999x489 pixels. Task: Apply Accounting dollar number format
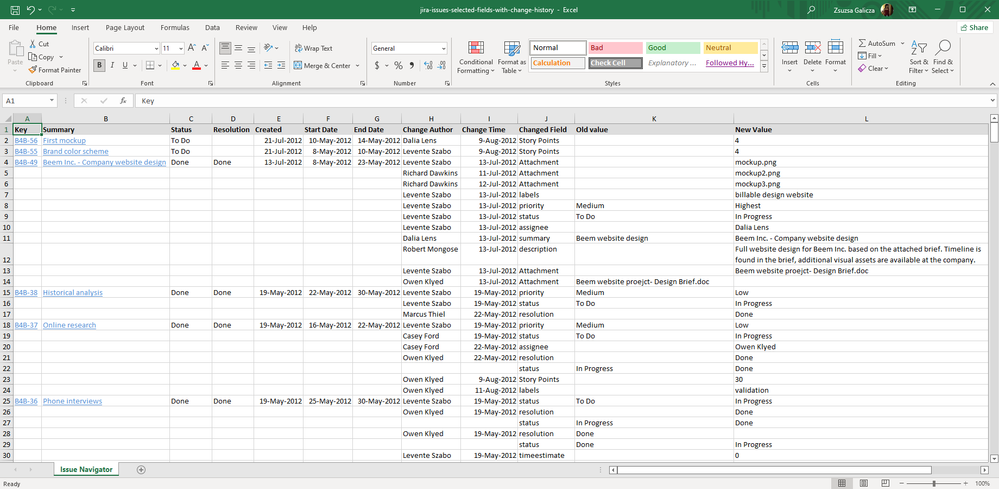click(377, 66)
